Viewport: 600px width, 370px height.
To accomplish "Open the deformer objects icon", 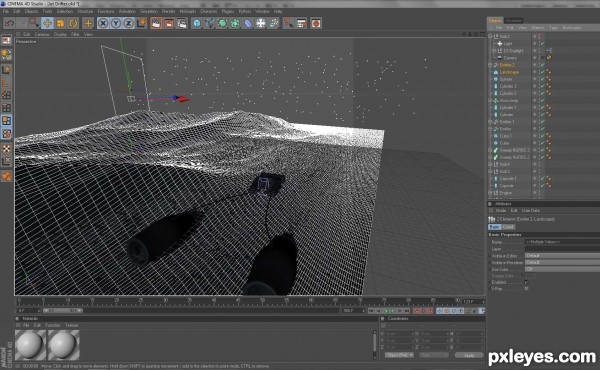I will pos(248,23).
